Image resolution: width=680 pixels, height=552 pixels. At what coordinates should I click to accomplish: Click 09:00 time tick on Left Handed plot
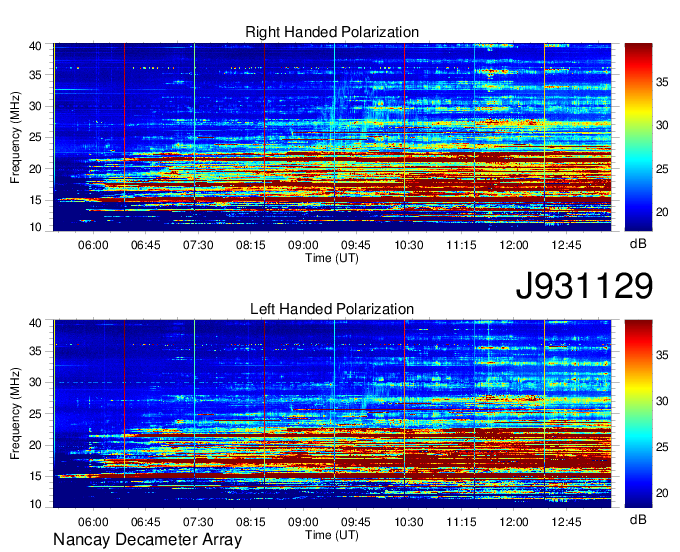[x=303, y=522]
